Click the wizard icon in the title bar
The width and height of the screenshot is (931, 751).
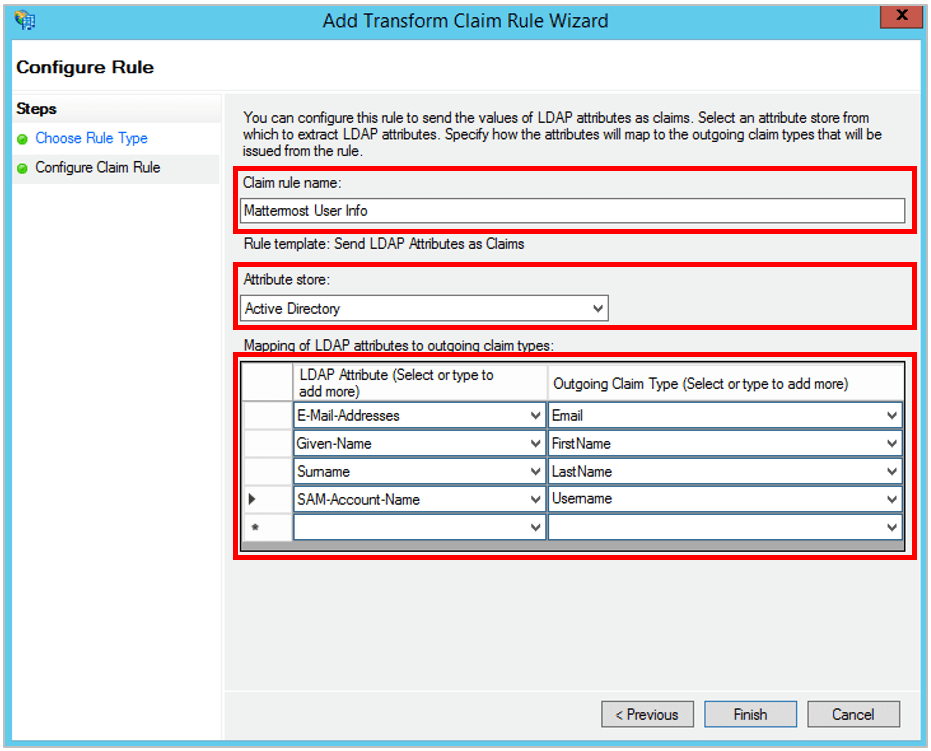coord(23,20)
